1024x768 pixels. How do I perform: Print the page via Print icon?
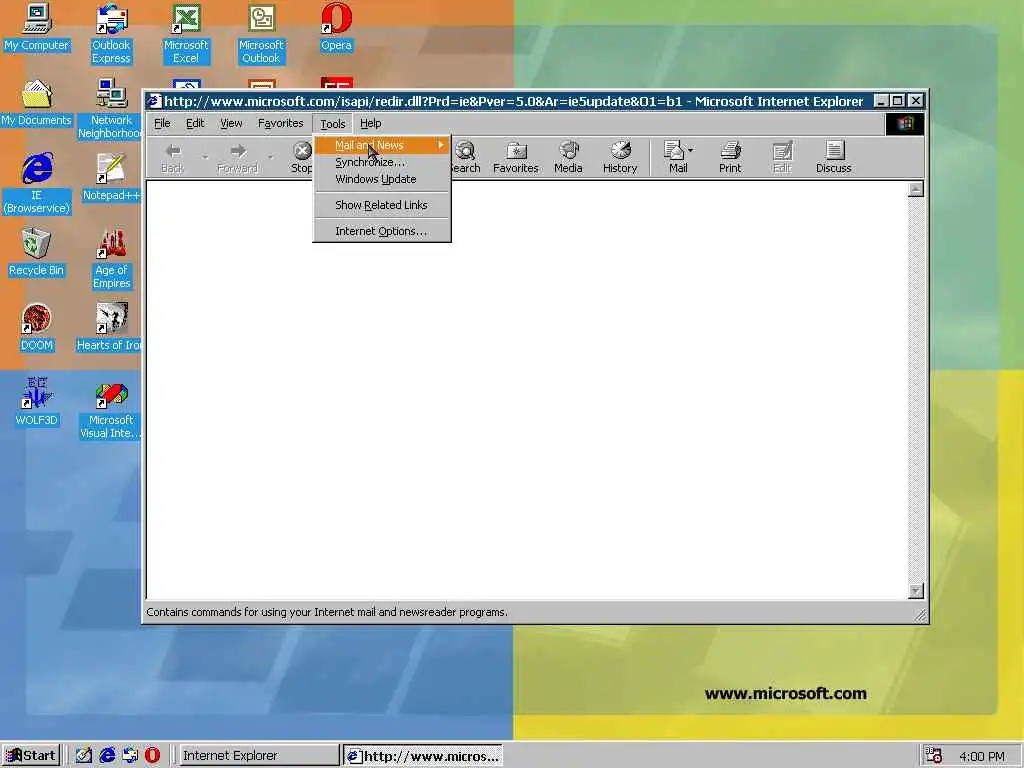pos(730,157)
